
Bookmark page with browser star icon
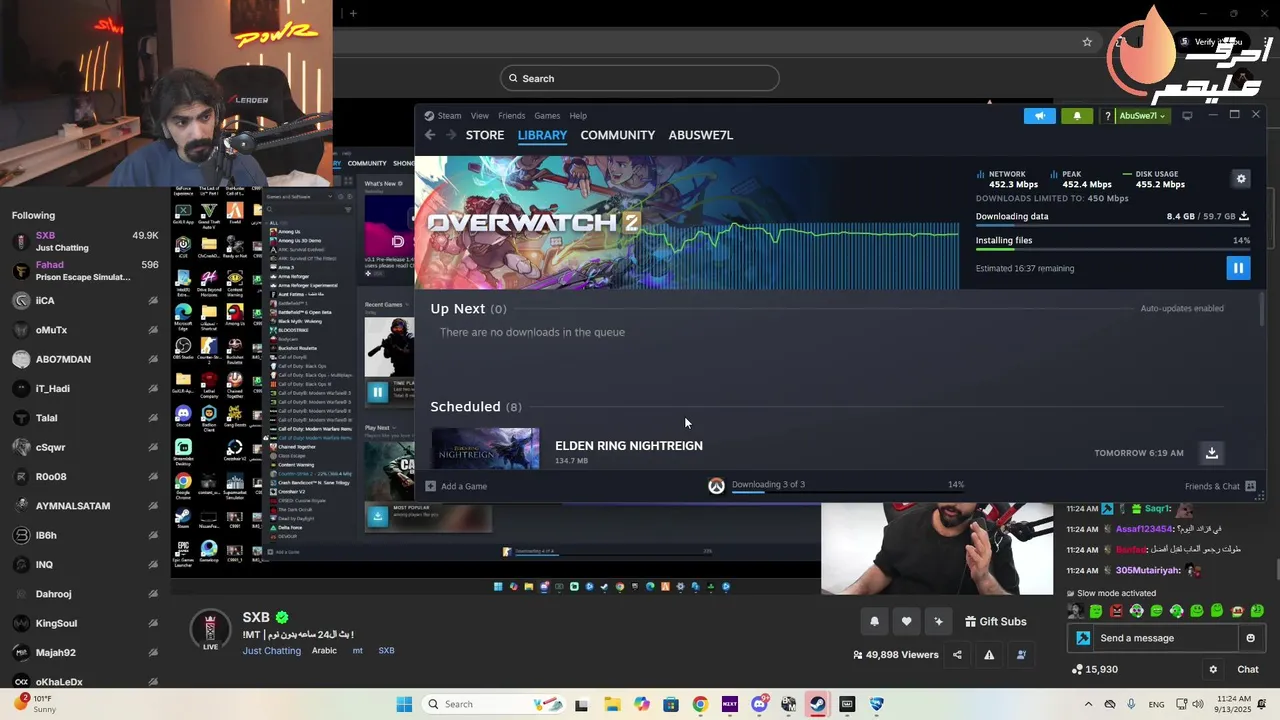(x=1087, y=42)
